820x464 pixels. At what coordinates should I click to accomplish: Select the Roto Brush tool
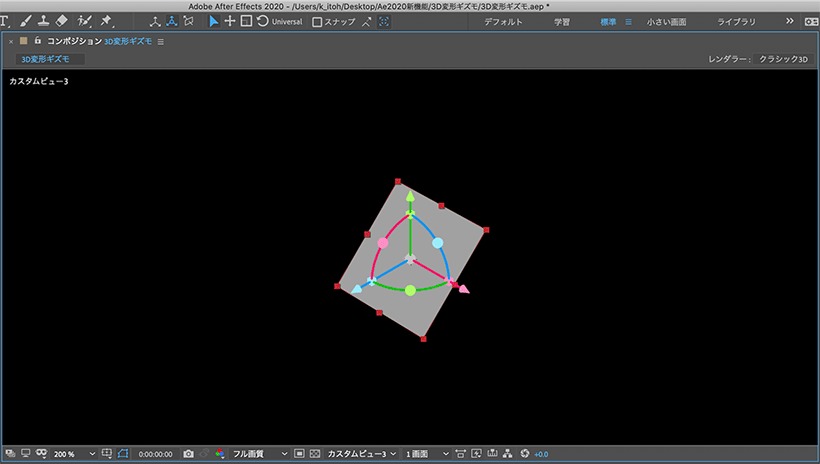click(x=84, y=21)
